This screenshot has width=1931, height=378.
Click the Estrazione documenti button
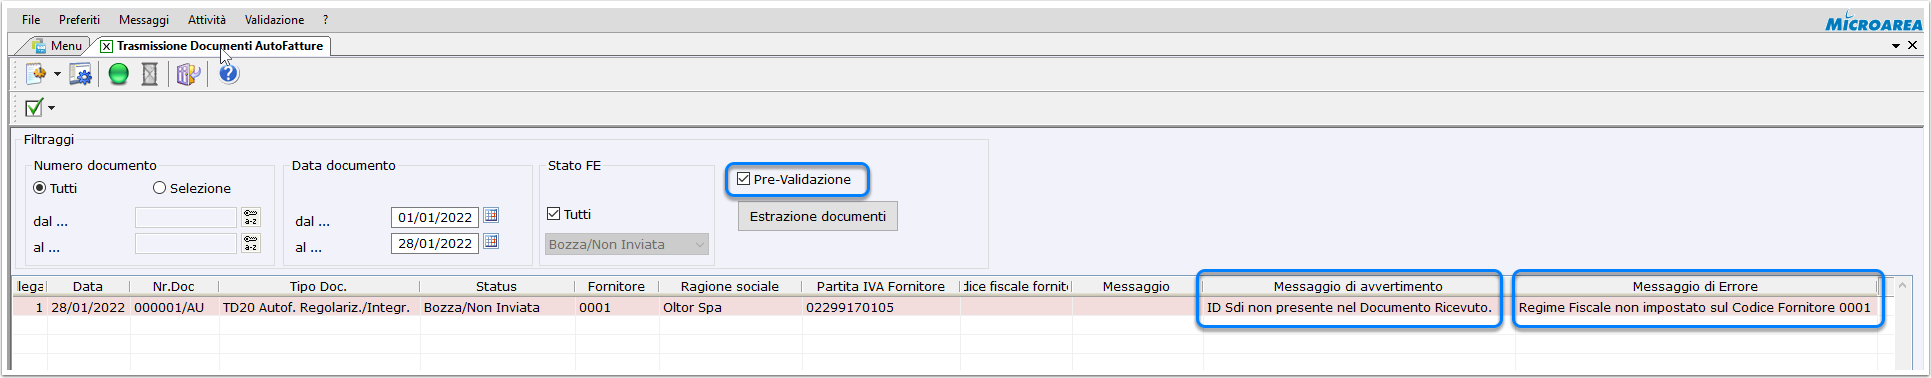click(x=818, y=216)
